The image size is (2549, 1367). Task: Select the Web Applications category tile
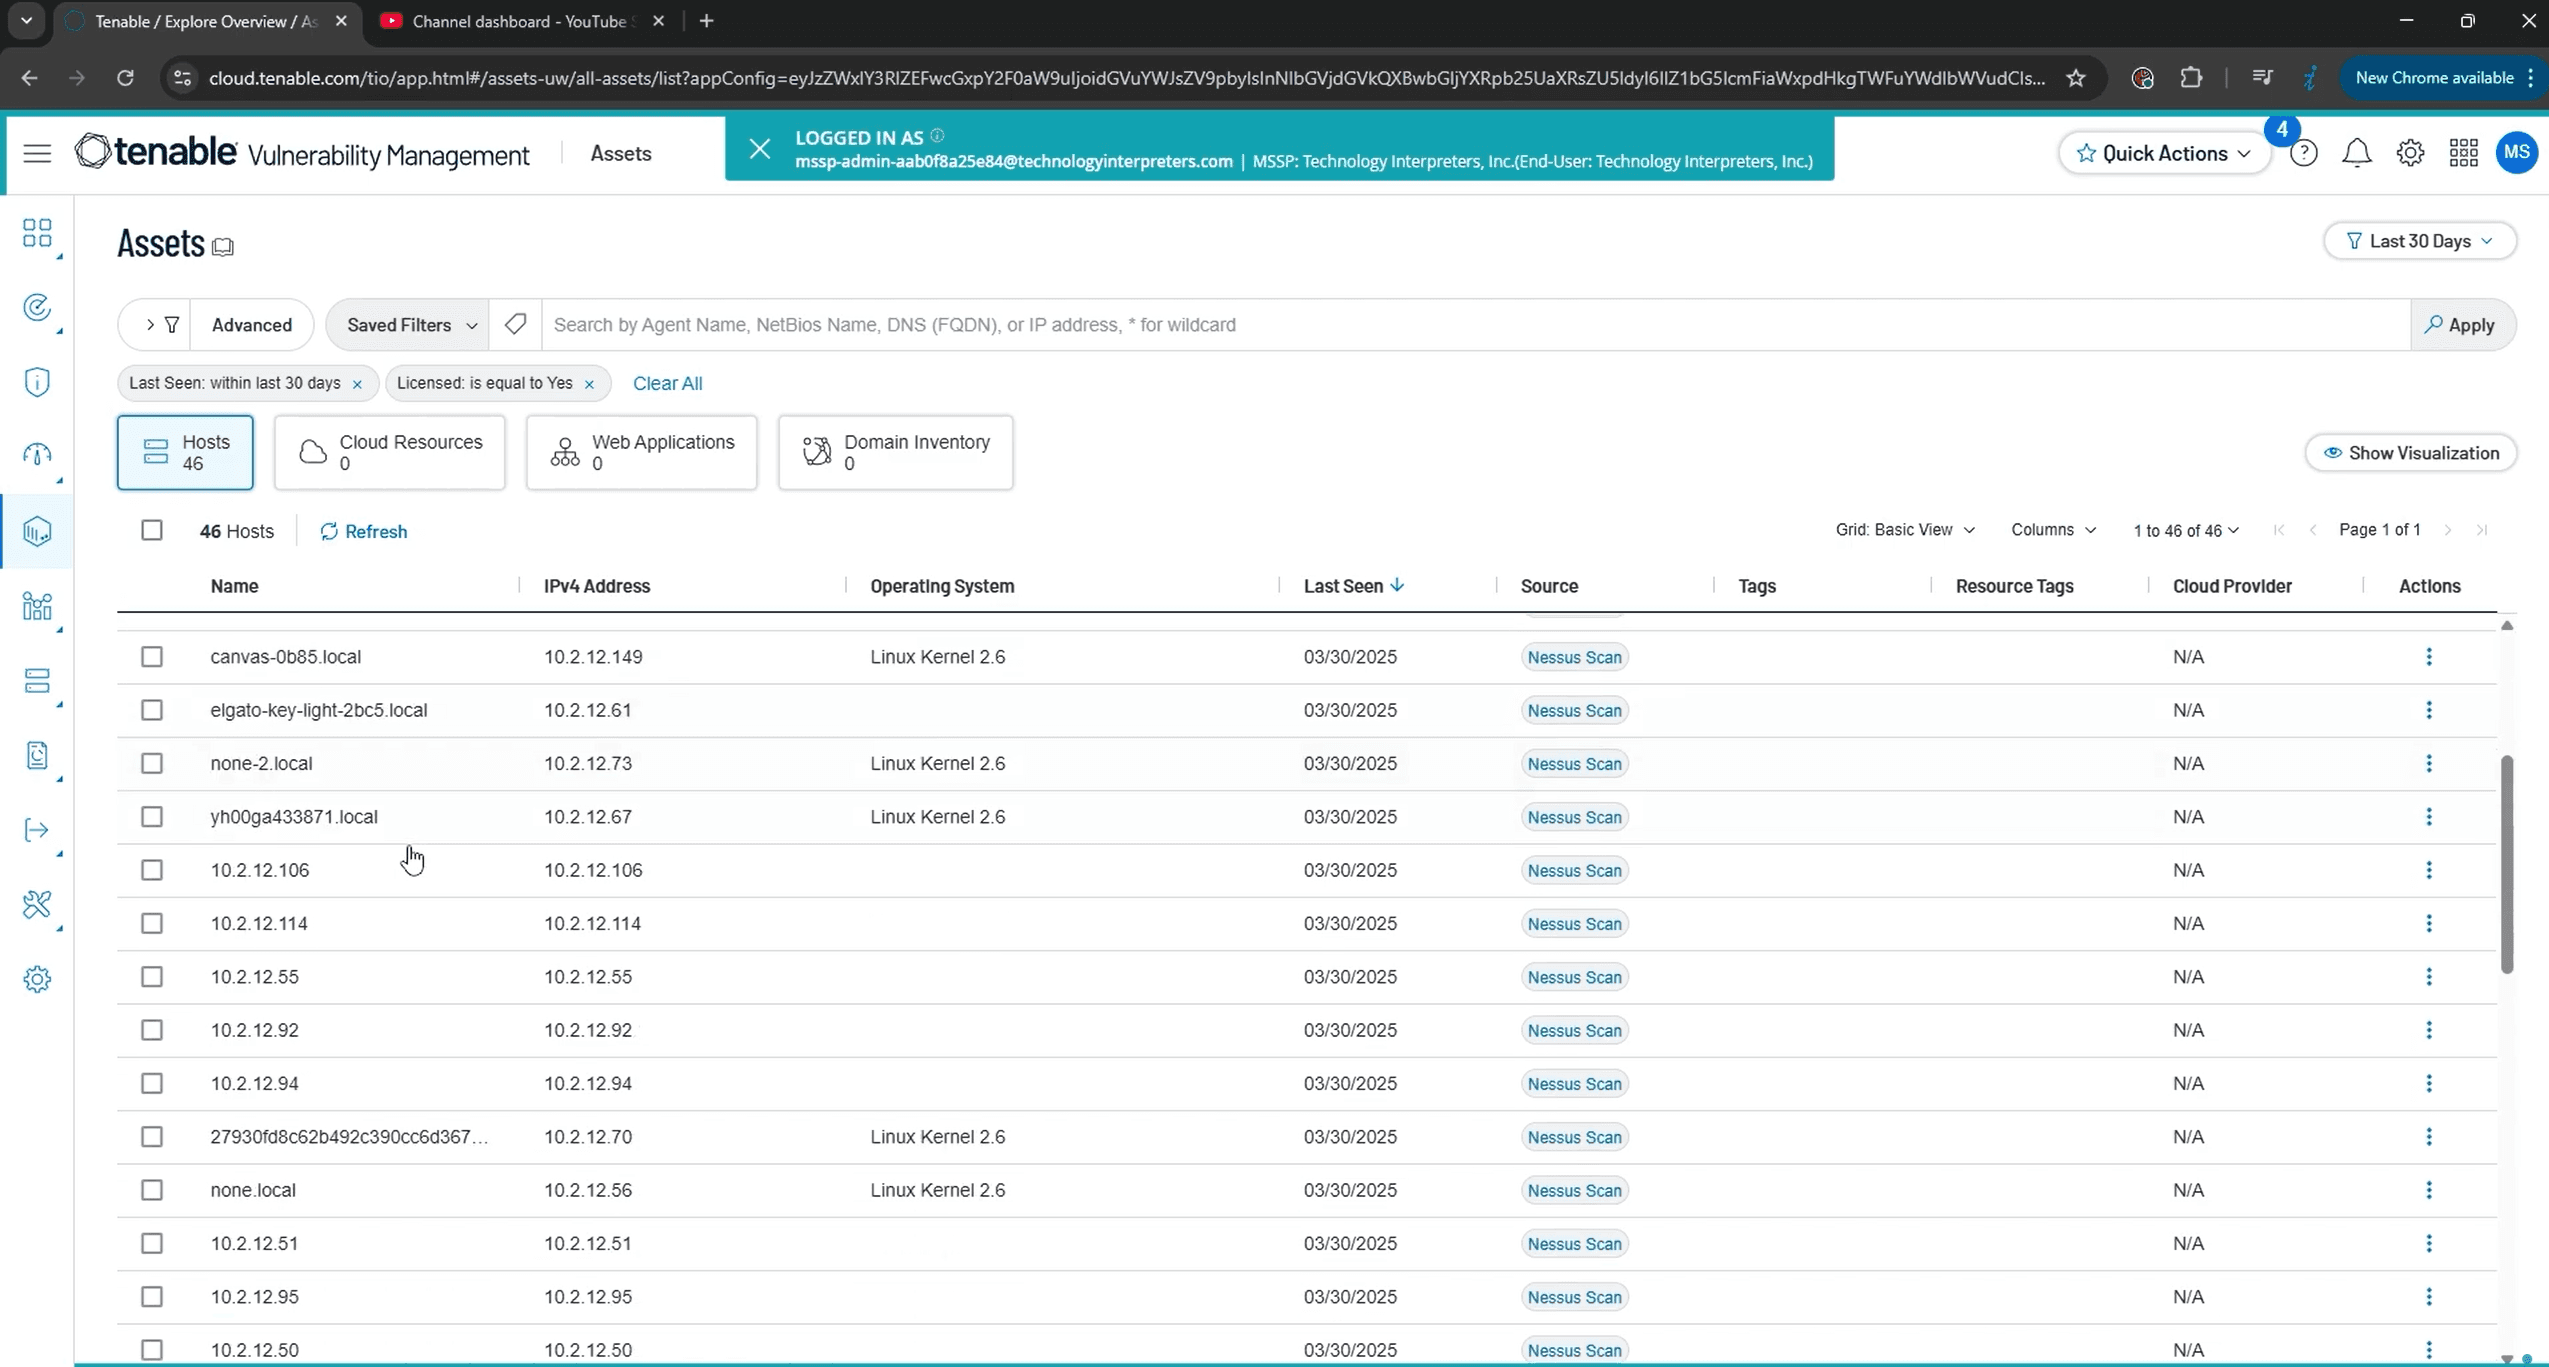point(641,452)
